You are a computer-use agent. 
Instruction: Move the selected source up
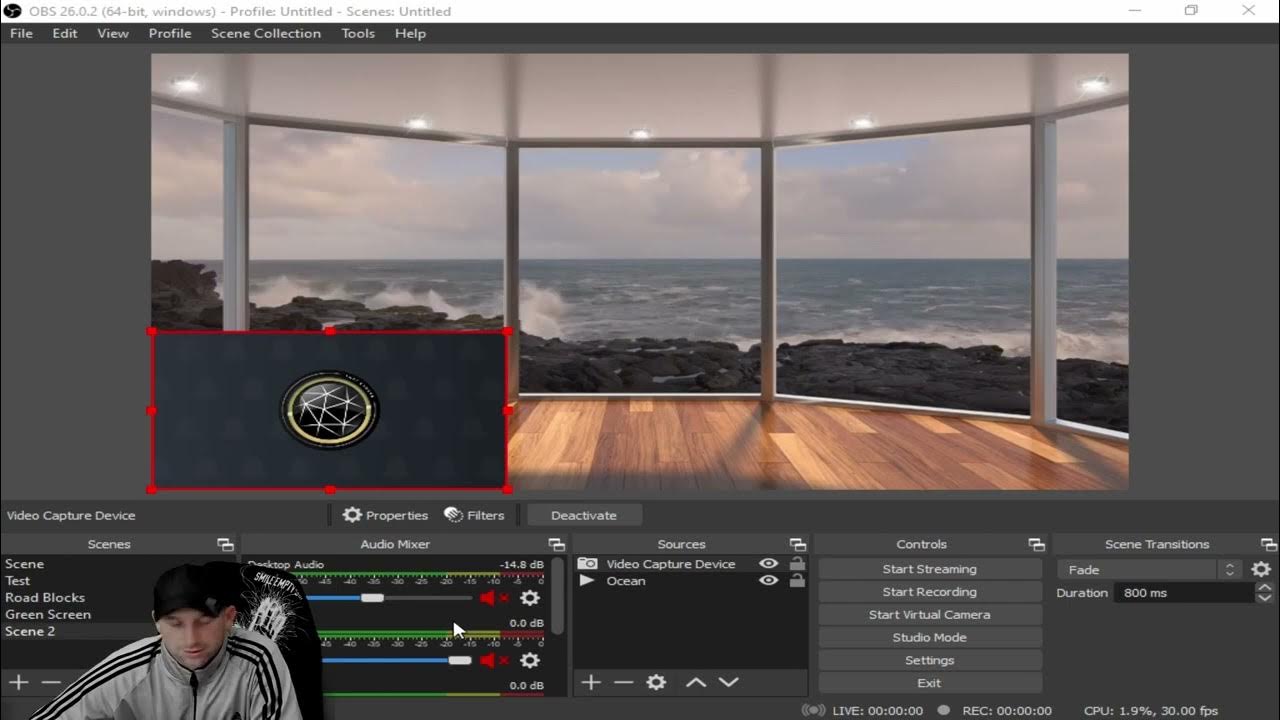(x=696, y=682)
